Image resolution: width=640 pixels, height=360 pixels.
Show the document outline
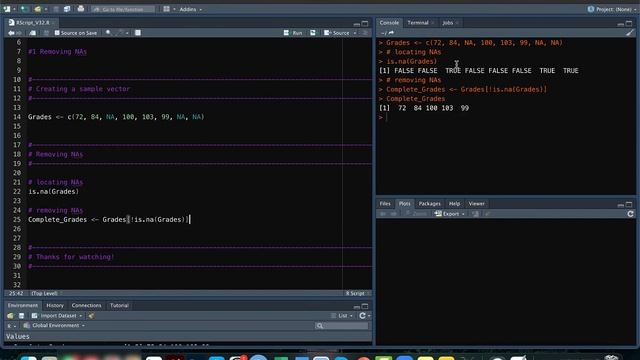coord(365,33)
